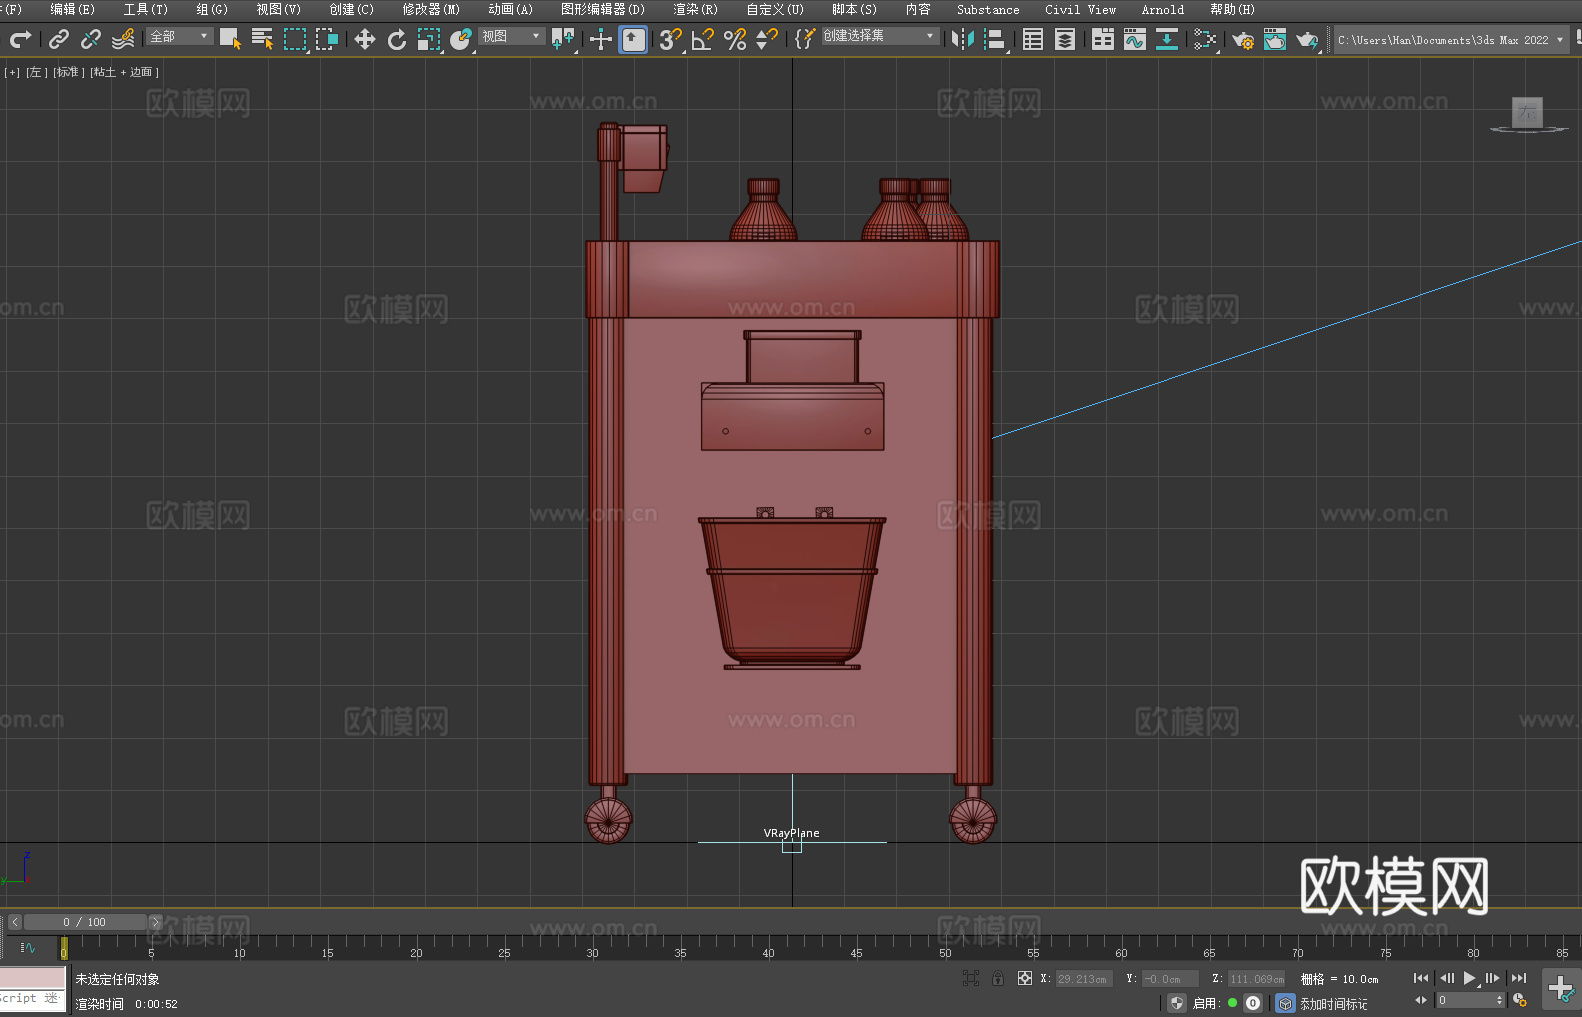The height and width of the screenshot is (1017, 1582).
Task: Open 渲染(R) menu
Action: pos(695,9)
